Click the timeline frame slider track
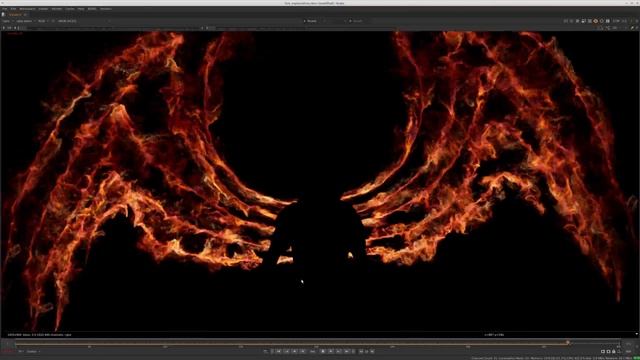 pyautogui.click(x=318, y=343)
